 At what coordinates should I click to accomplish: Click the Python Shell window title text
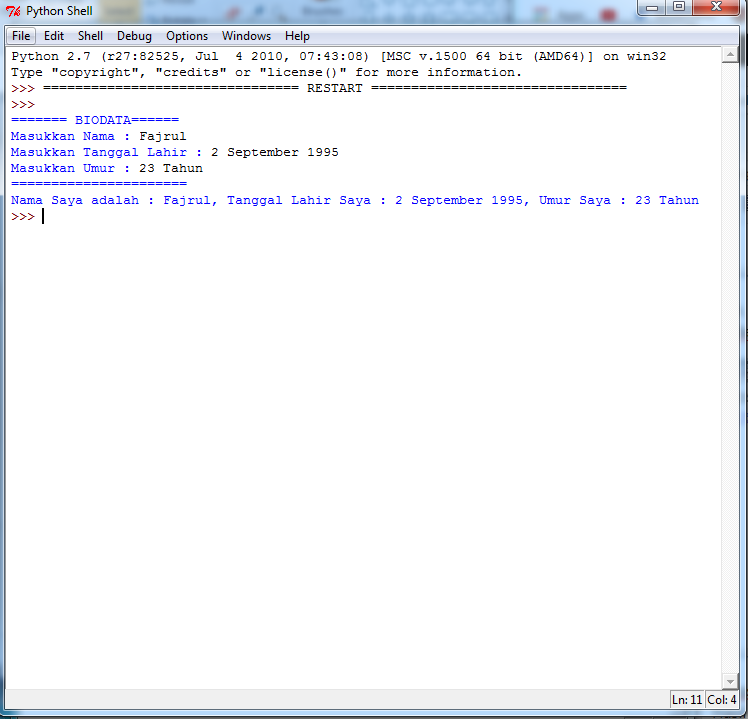[x=59, y=11]
